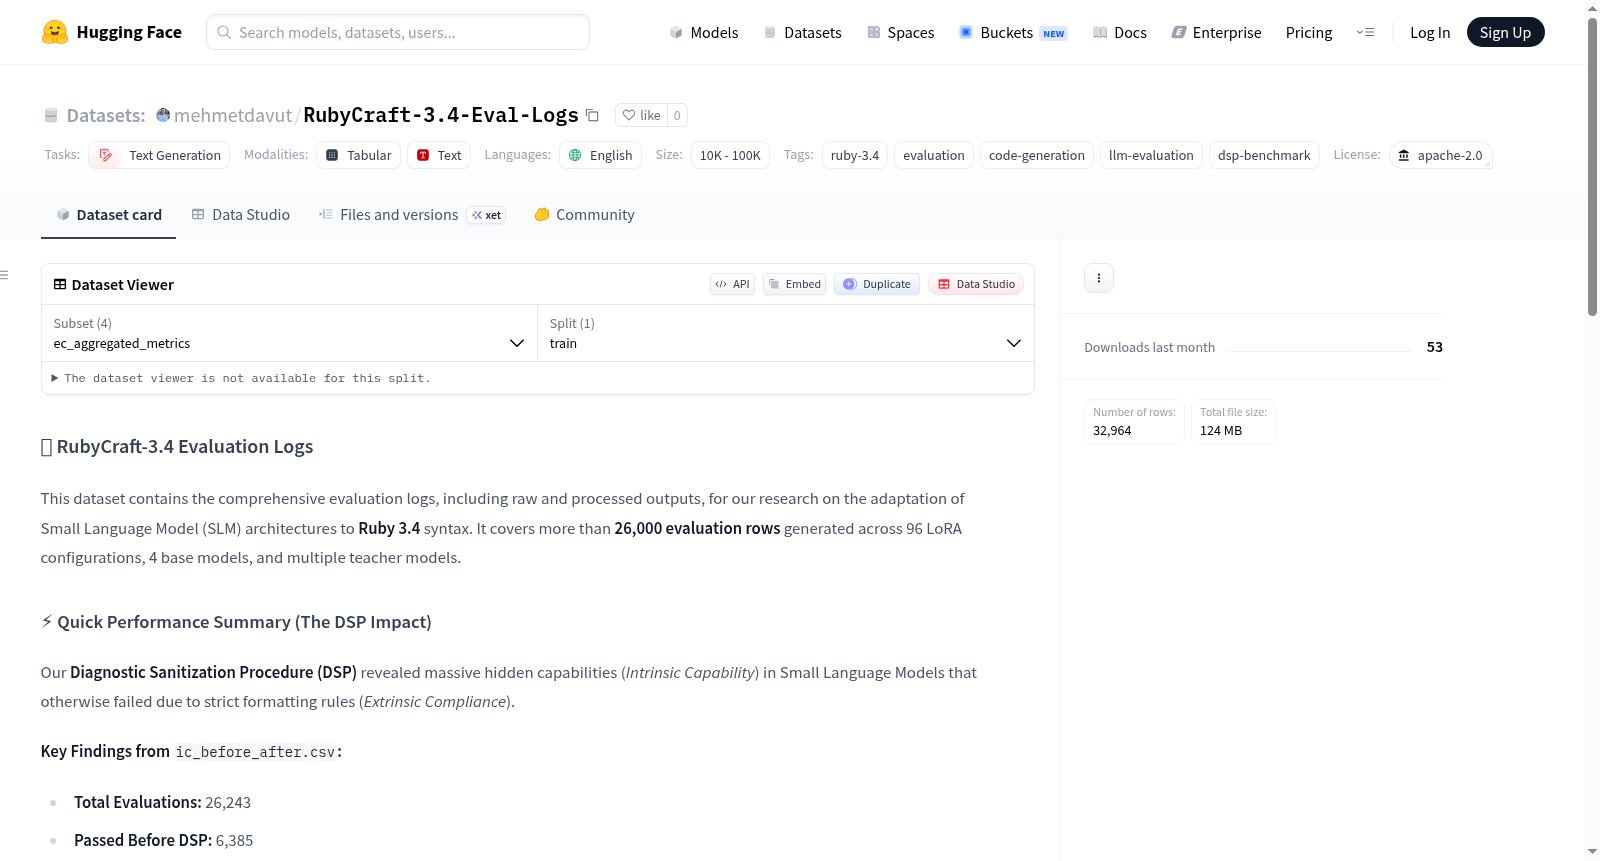Click the Sign Up button

[1505, 32]
